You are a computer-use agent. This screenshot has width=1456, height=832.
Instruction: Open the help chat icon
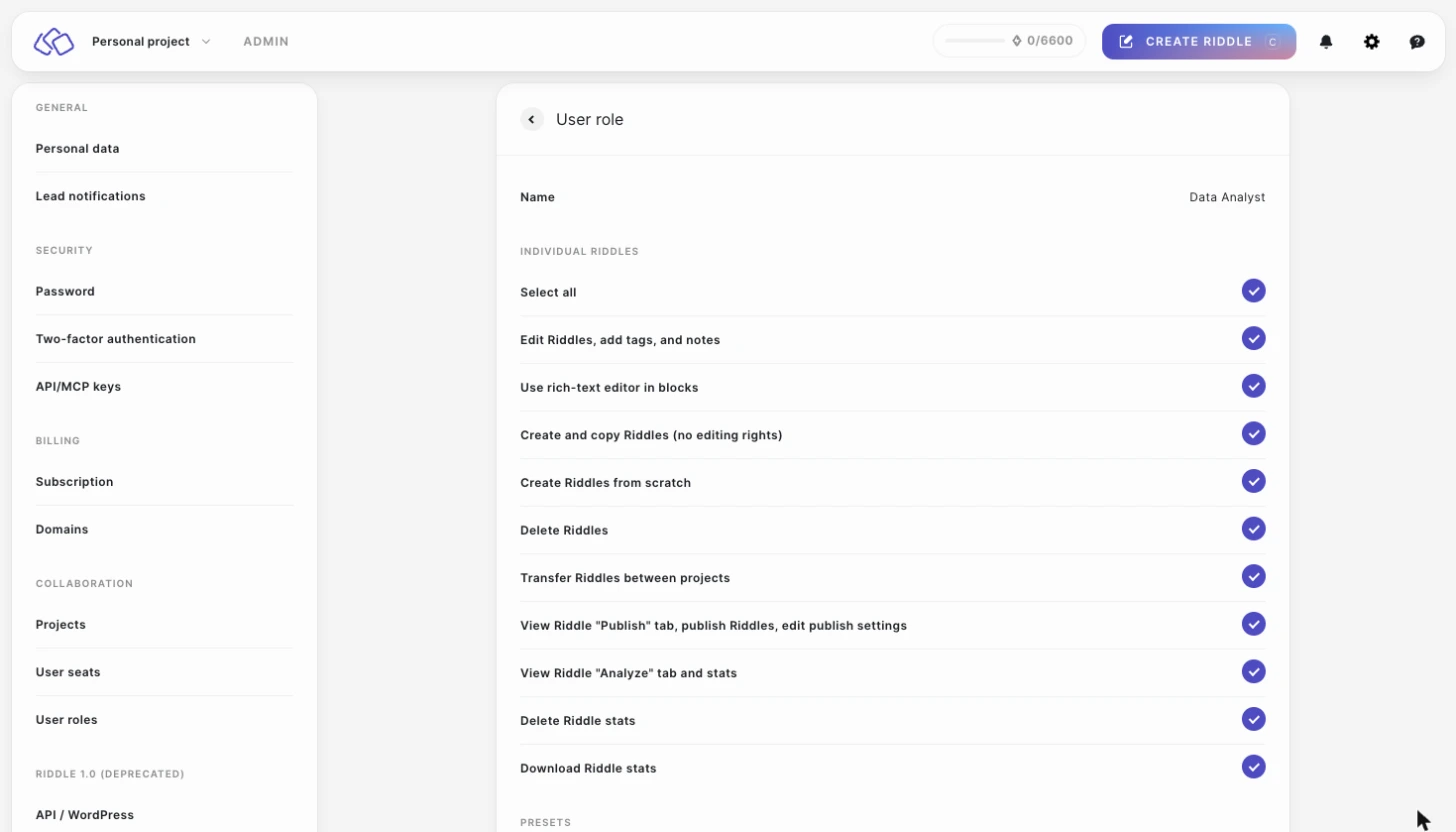pos(1417,42)
